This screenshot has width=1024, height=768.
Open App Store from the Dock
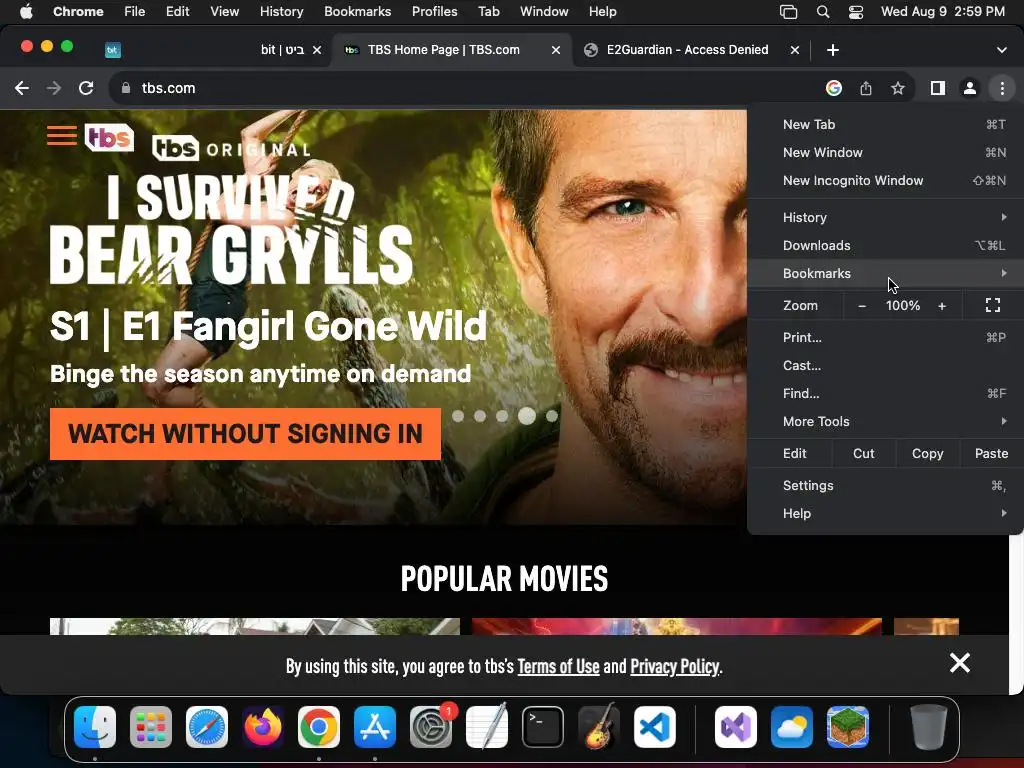point(375,727)
